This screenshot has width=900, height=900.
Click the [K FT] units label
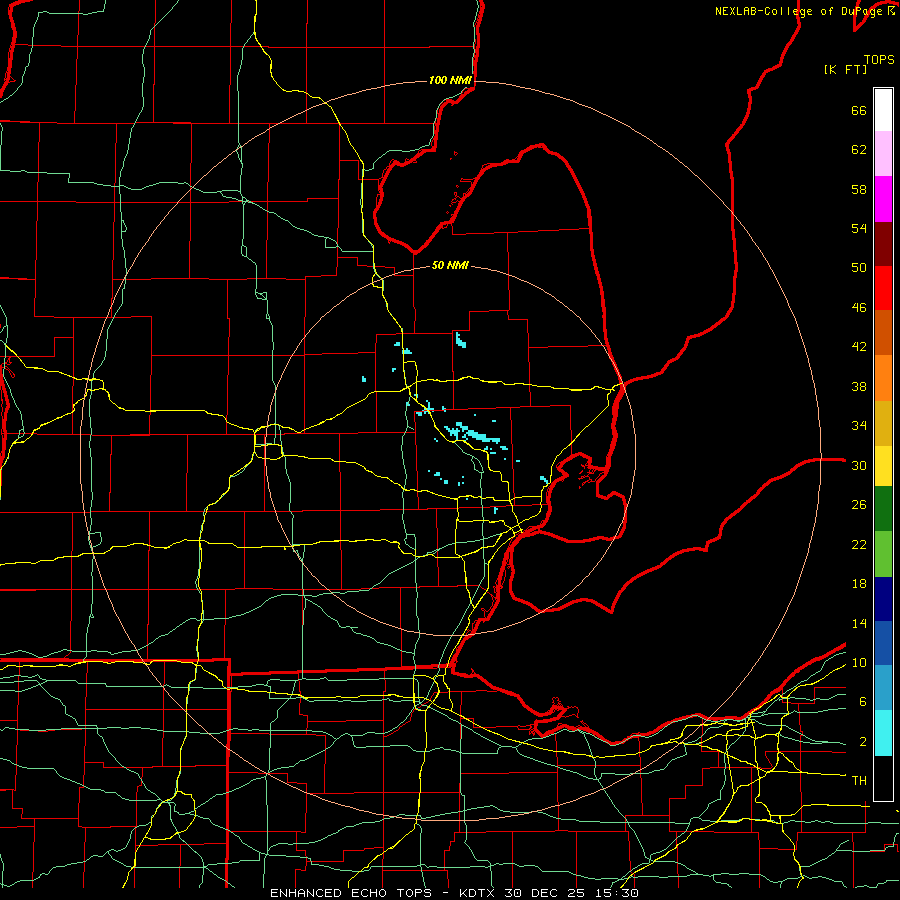(x=845, y=70)
